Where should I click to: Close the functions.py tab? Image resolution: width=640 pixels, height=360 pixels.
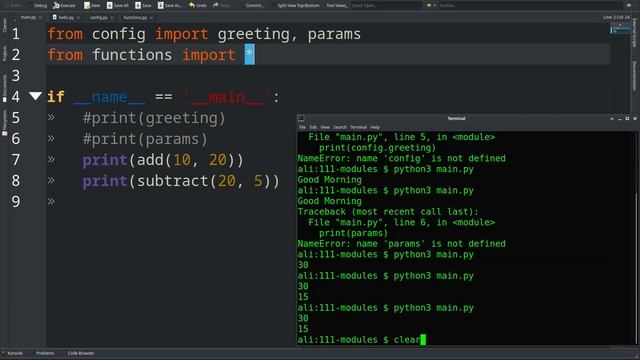pyautogui.click(x=151, y=18)
